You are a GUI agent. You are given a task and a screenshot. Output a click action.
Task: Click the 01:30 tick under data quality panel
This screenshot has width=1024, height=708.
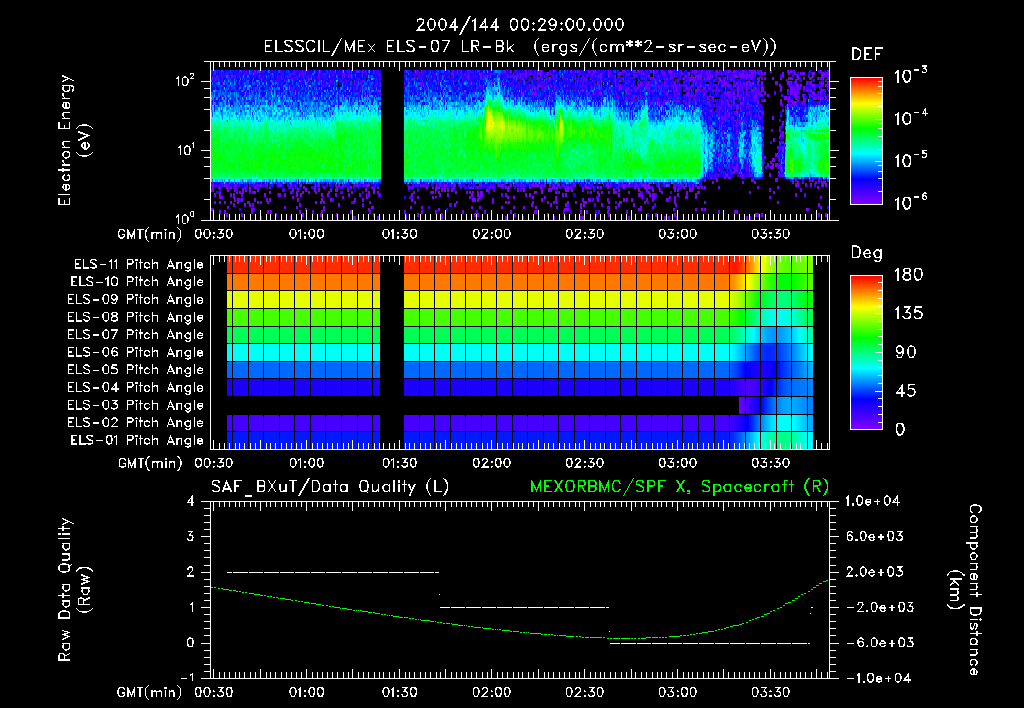pos(399,692)
